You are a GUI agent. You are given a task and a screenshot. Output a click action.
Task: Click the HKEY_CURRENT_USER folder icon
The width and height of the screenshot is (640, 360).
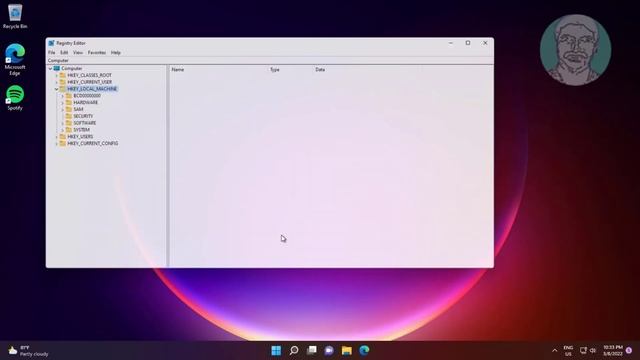[x=62, y=82]
